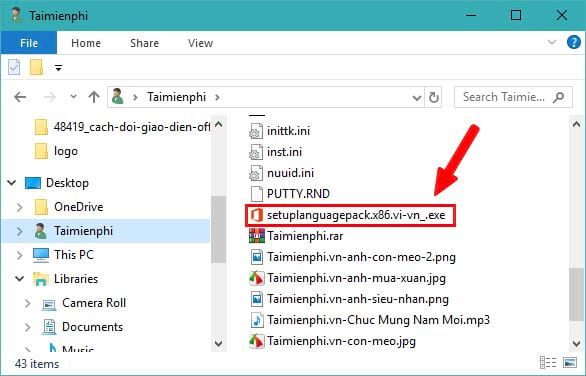The width and height of the screenshot is (586, 376).
Task: Switch to the View tab
Action: 200,43
